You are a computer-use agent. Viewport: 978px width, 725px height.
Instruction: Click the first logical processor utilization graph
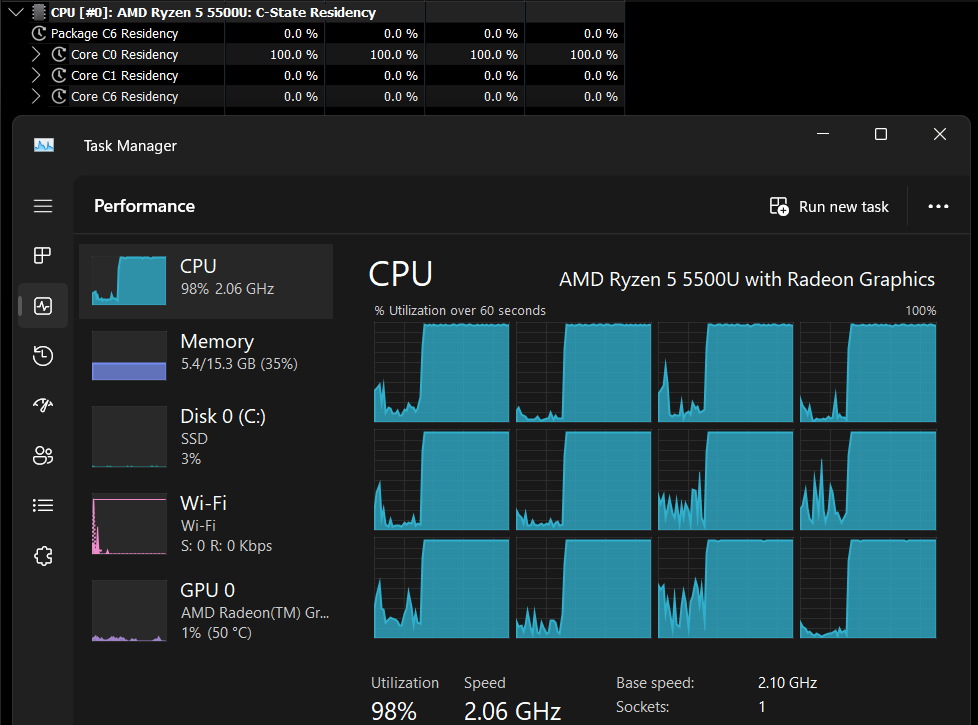[x=441, y=373]
